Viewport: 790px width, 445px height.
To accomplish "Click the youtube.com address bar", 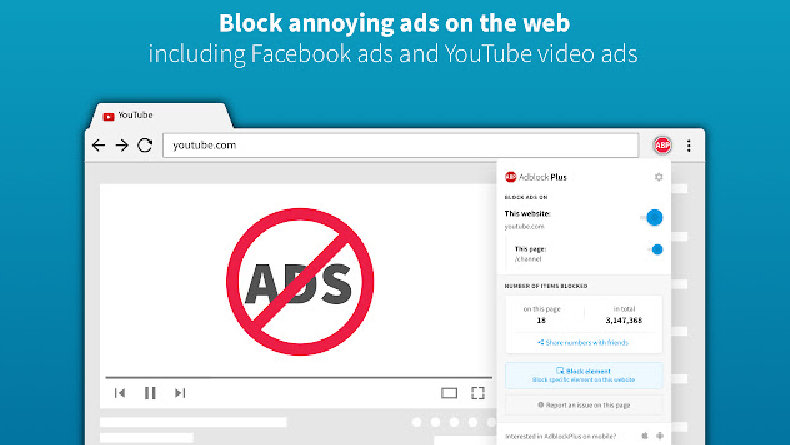I will point(400,145).
